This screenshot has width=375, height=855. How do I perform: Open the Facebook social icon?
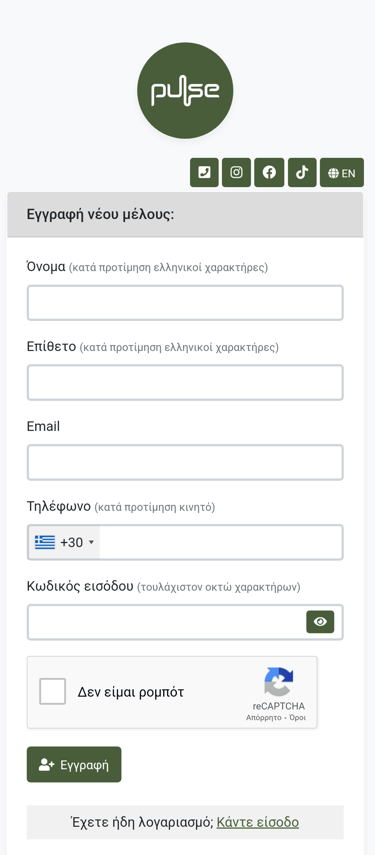tap(269, 172)
